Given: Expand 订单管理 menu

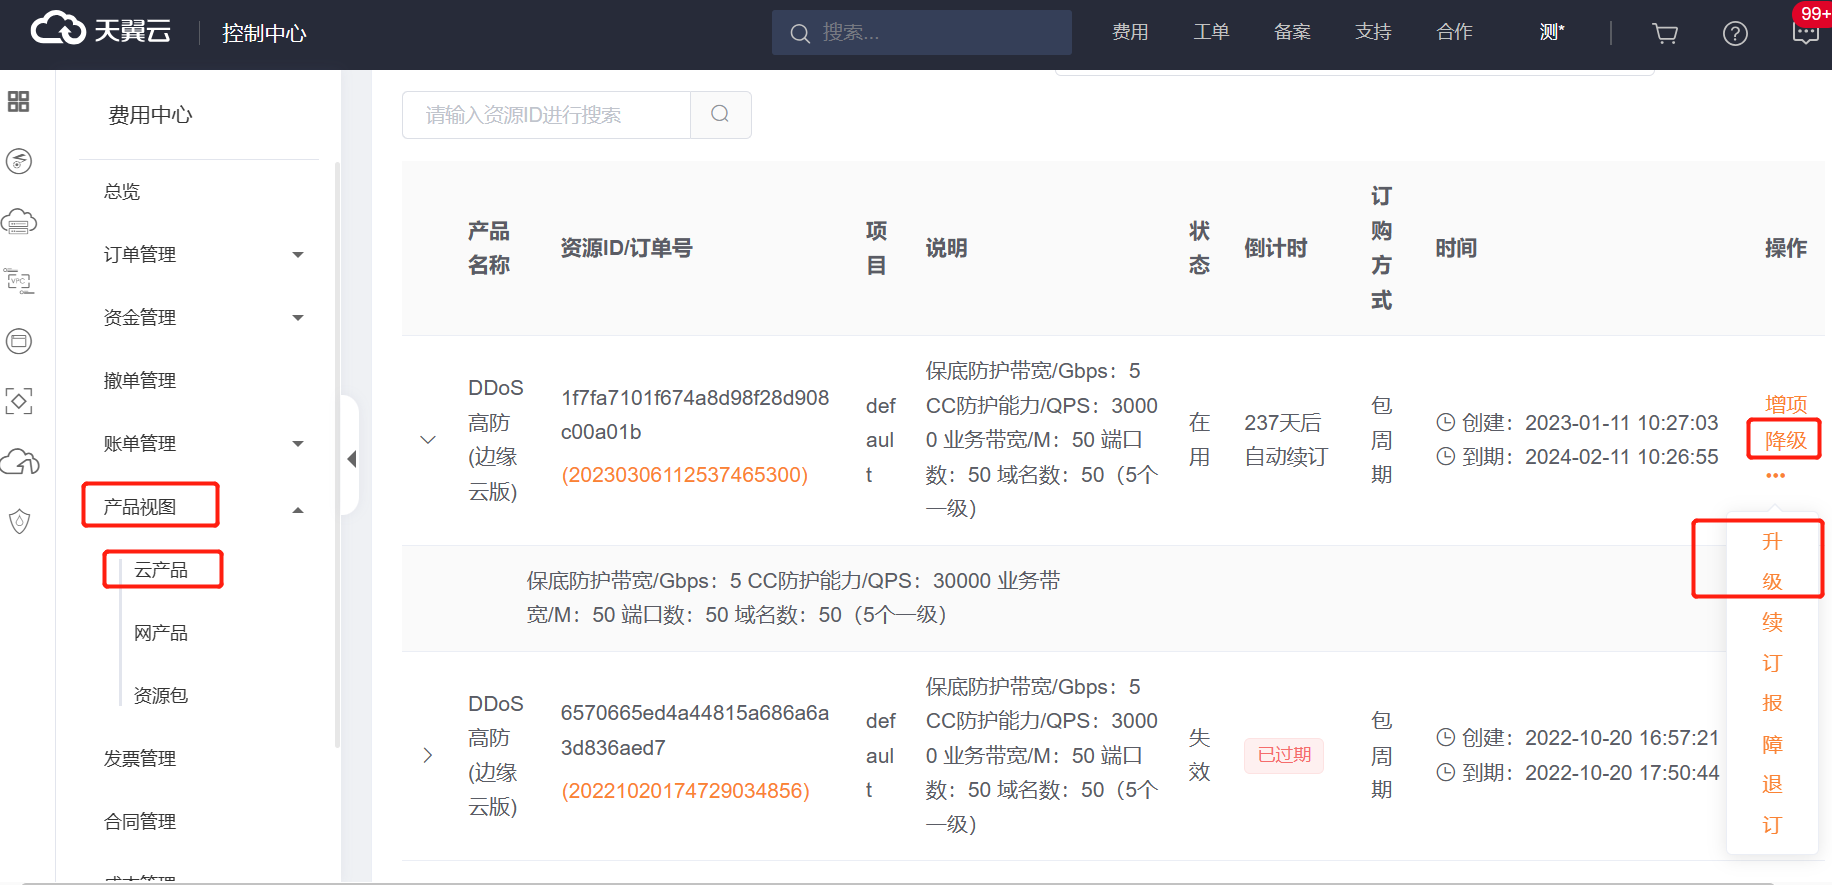Looking at the screenshot, I should coord(298,255).
